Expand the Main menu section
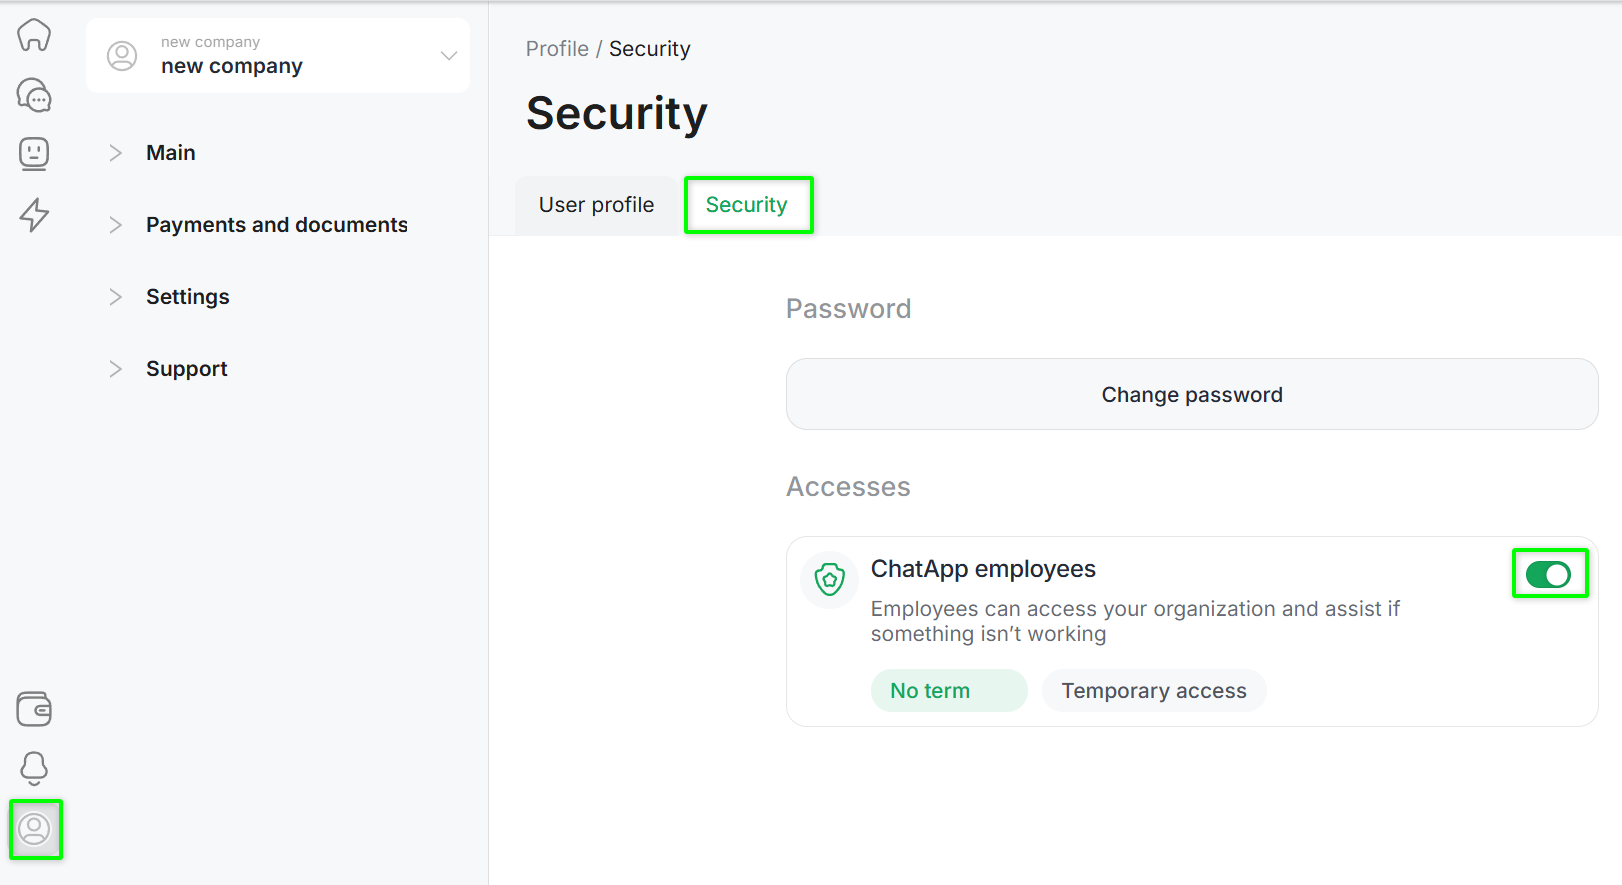 point(171,153)
